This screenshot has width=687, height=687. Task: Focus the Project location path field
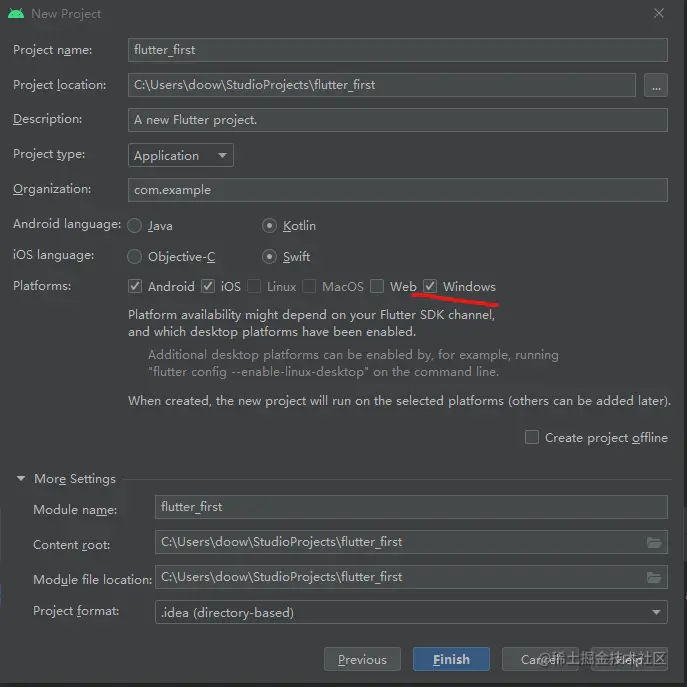tap(382, 85)
